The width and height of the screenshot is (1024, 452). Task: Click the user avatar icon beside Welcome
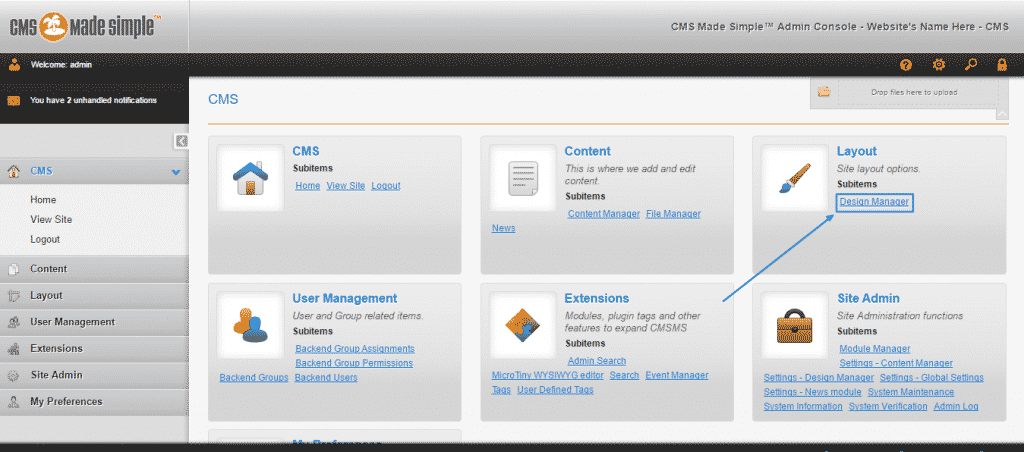pyautogui.click(x=15, y=65)
